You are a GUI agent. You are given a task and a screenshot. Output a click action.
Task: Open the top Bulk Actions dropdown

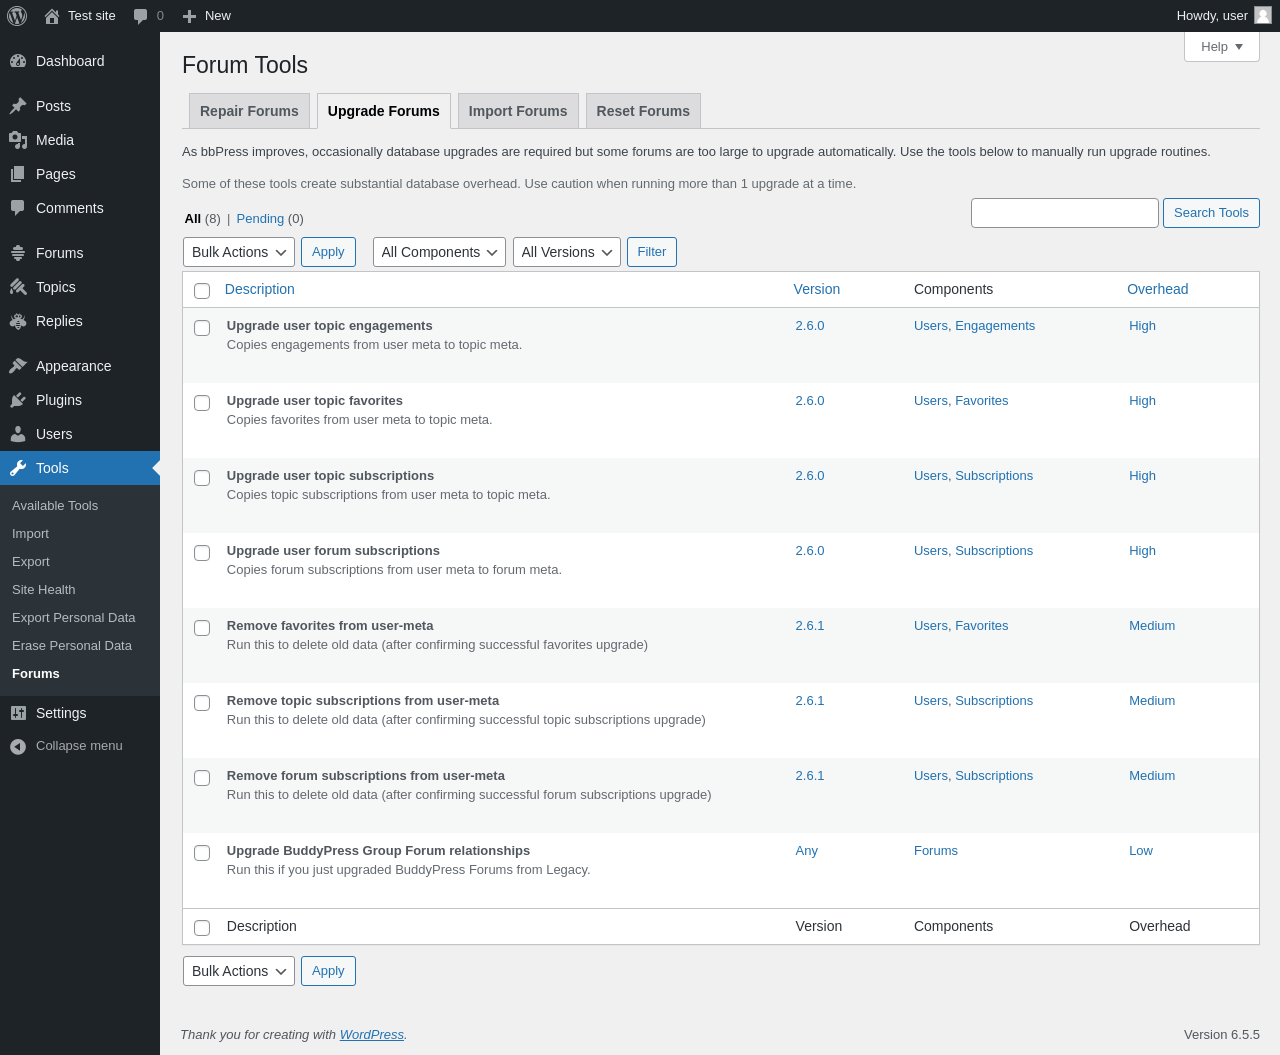click(238, 252)
